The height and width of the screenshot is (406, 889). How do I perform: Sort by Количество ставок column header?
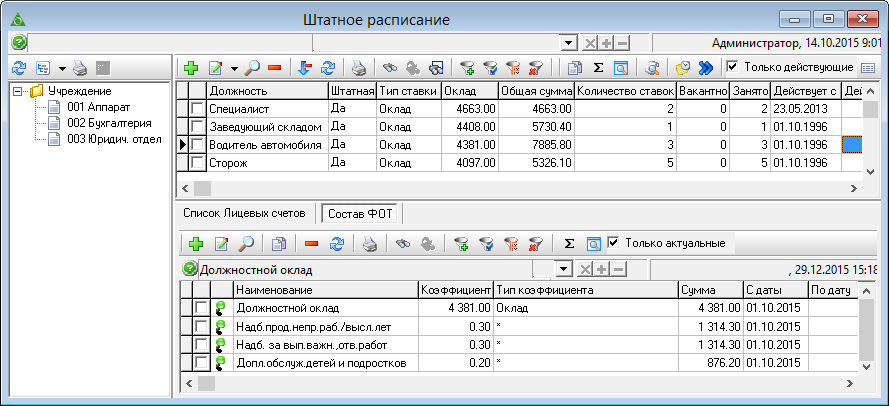pyautogui.click(x=626, y=91)
